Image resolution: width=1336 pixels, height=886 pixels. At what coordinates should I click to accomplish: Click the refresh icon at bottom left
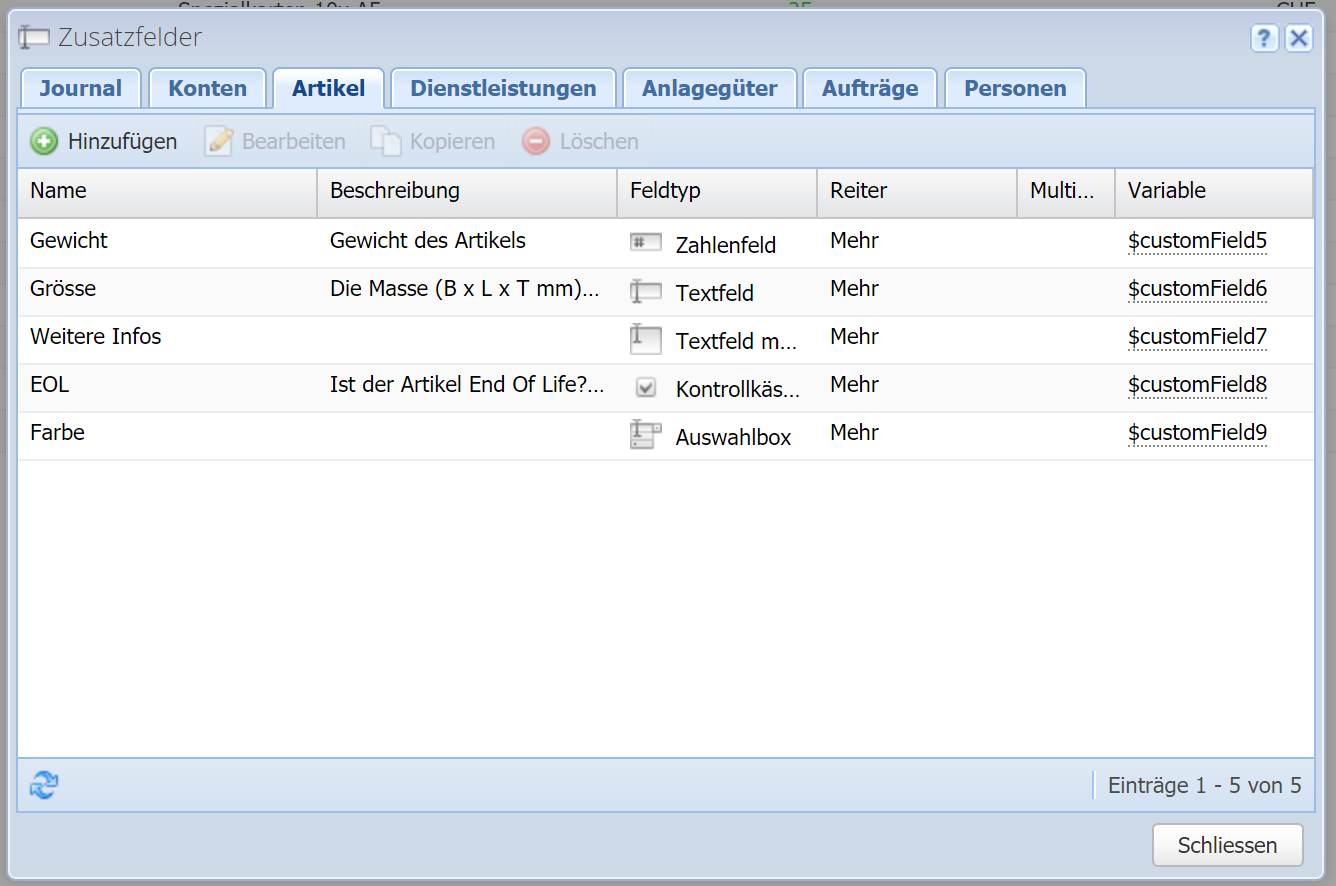click(x=44, y=785)
